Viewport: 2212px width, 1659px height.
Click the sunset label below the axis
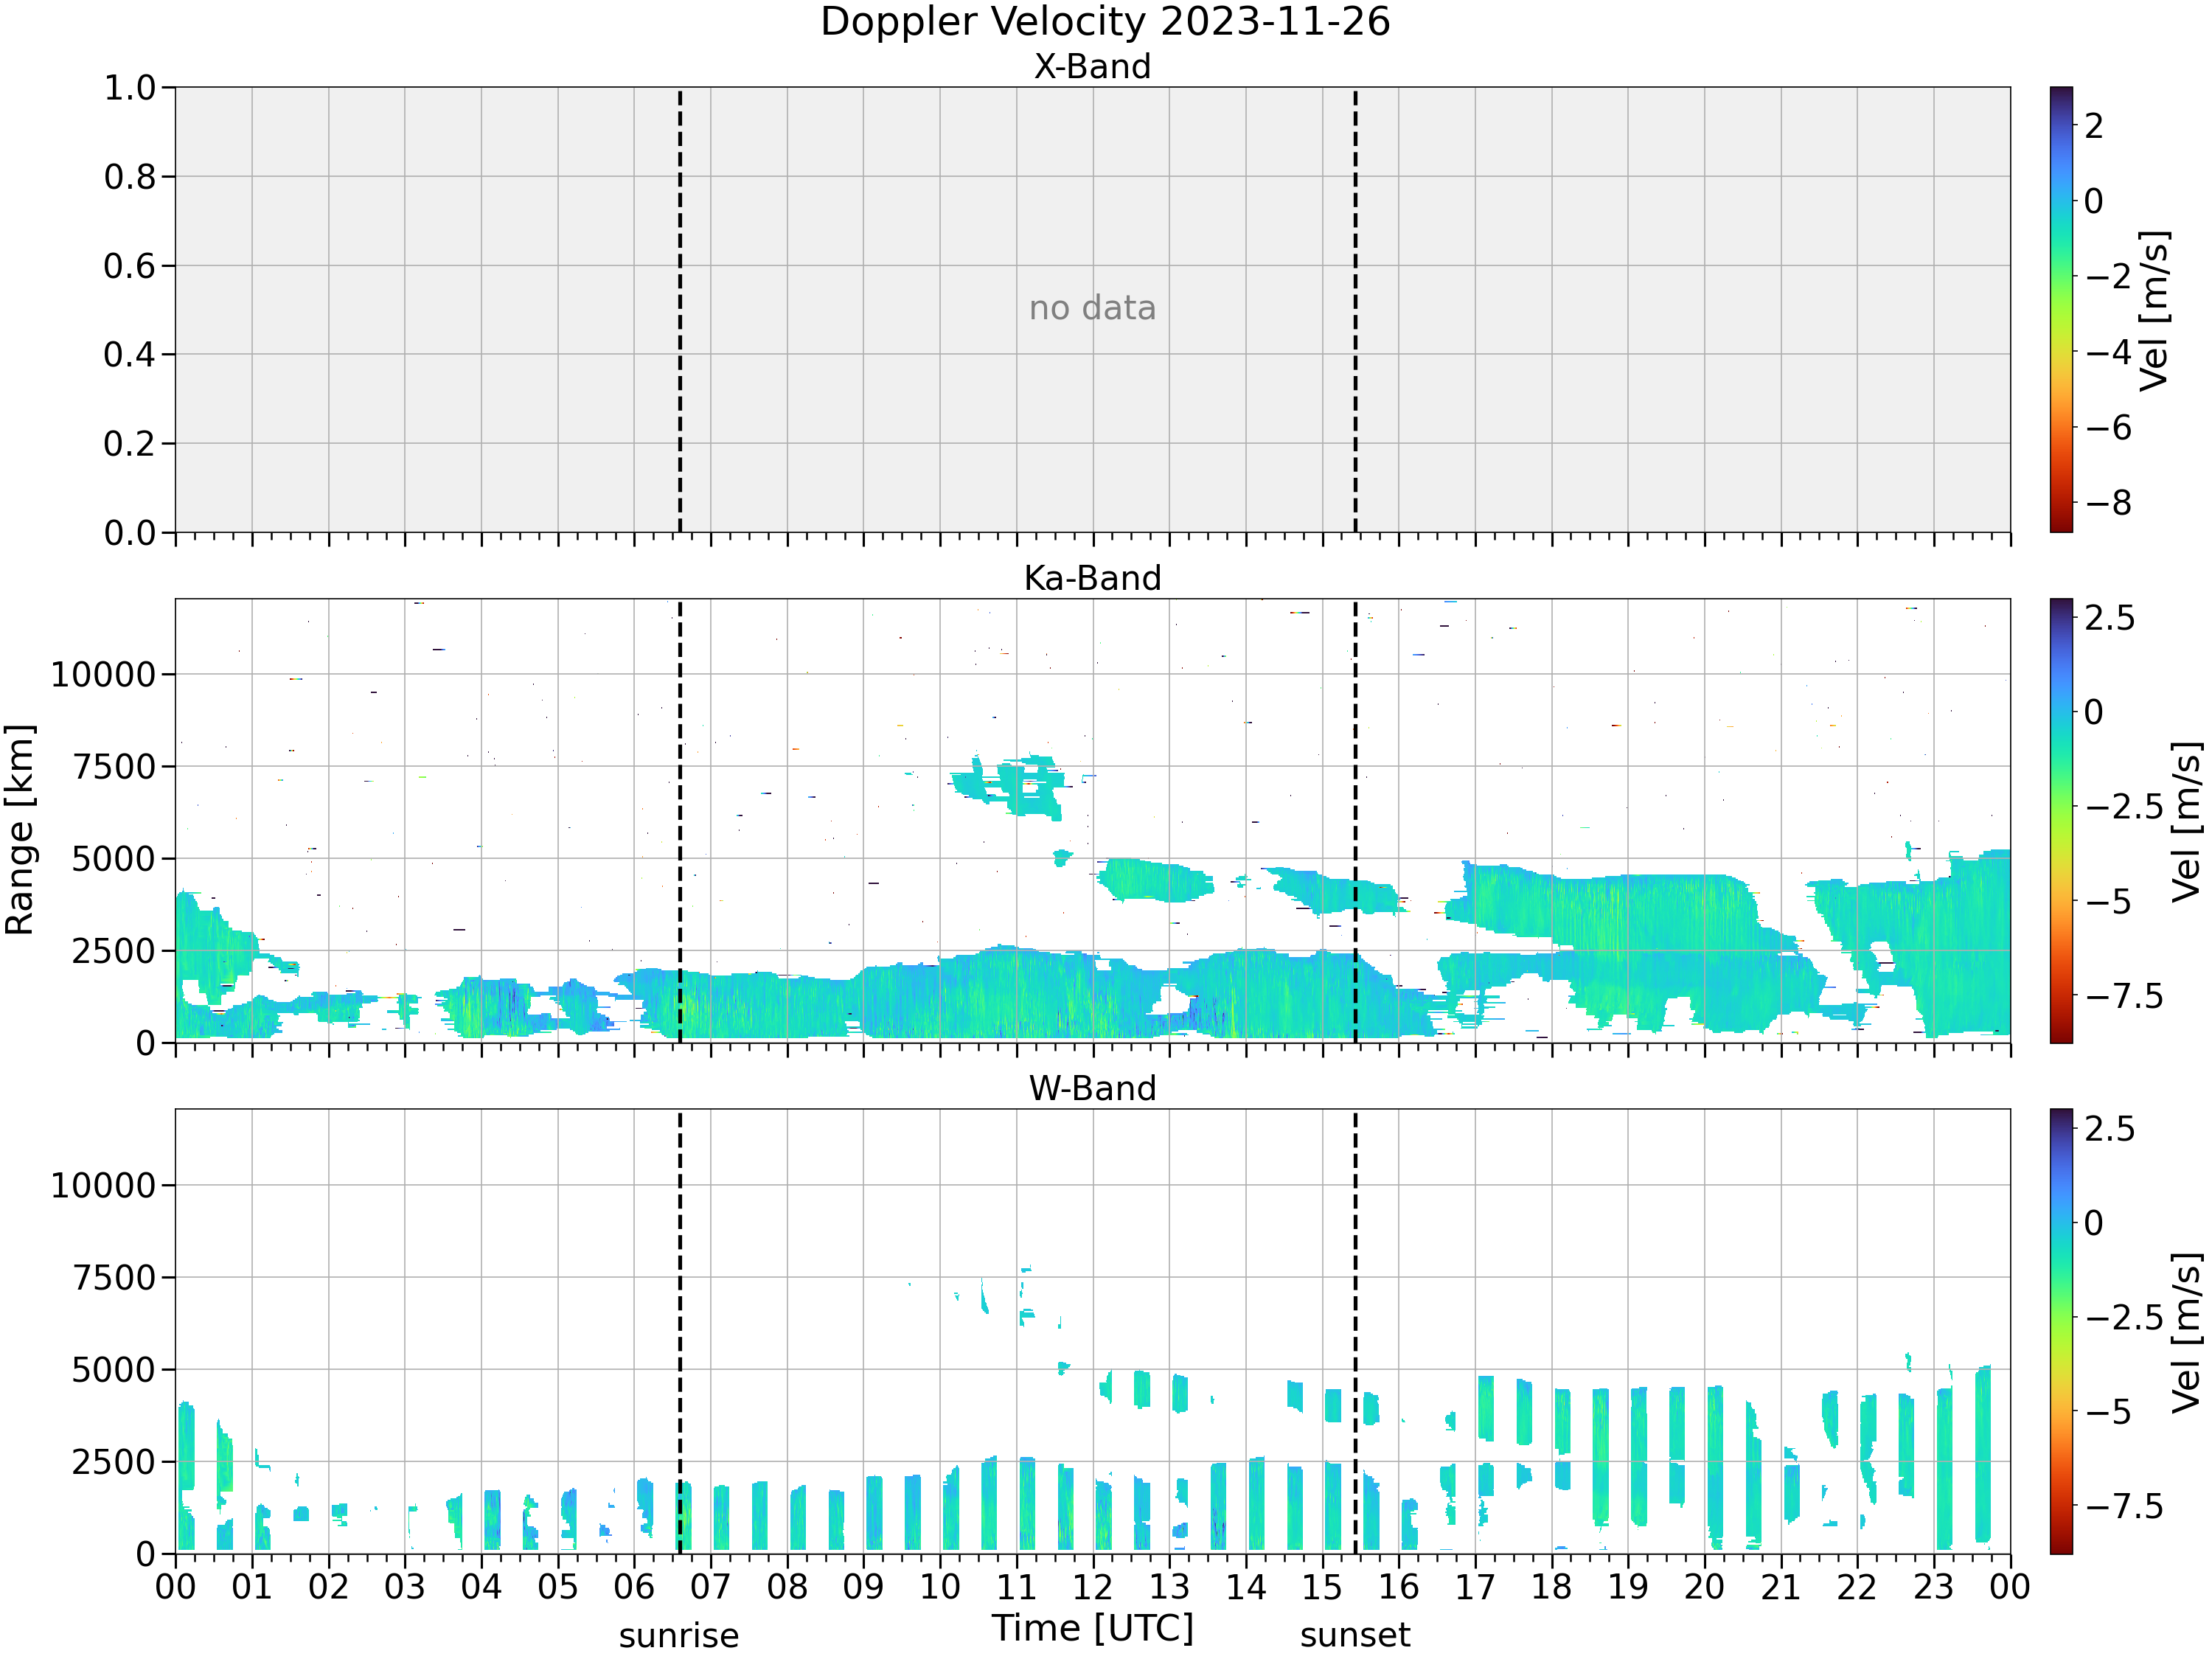pos(1355,1635)
